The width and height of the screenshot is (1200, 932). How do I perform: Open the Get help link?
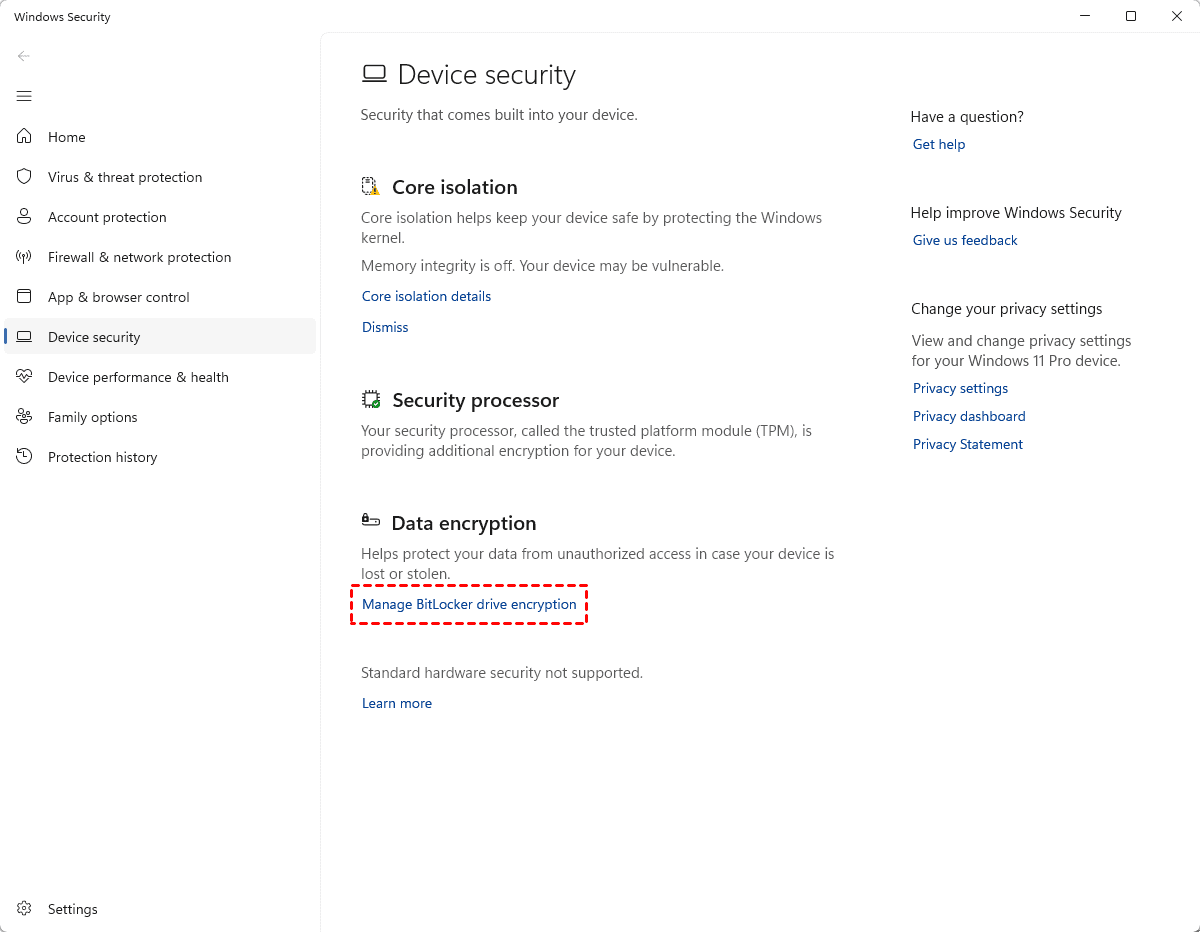point(939,144)
